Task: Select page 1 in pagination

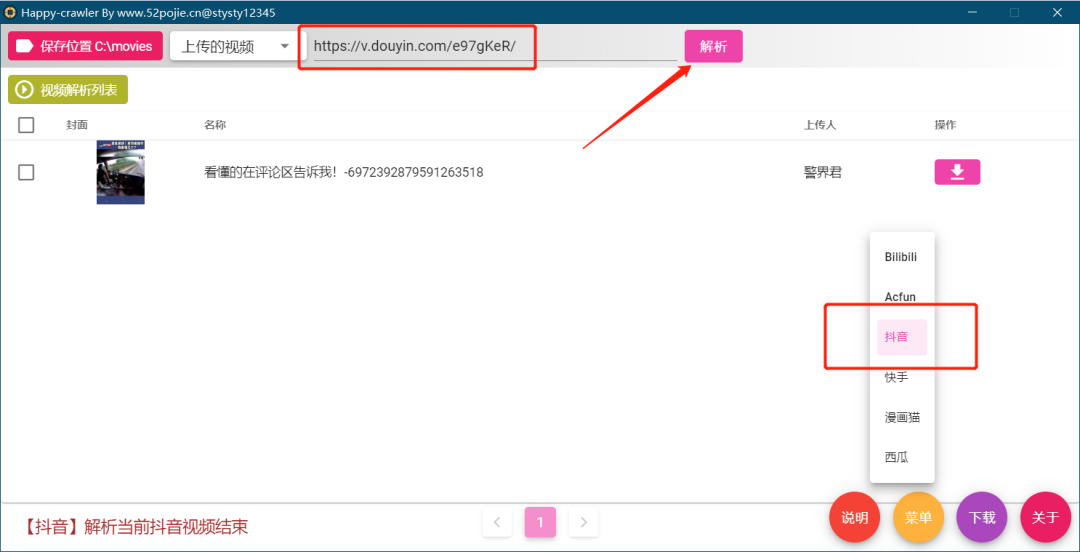Action: [x=540, y=522]
